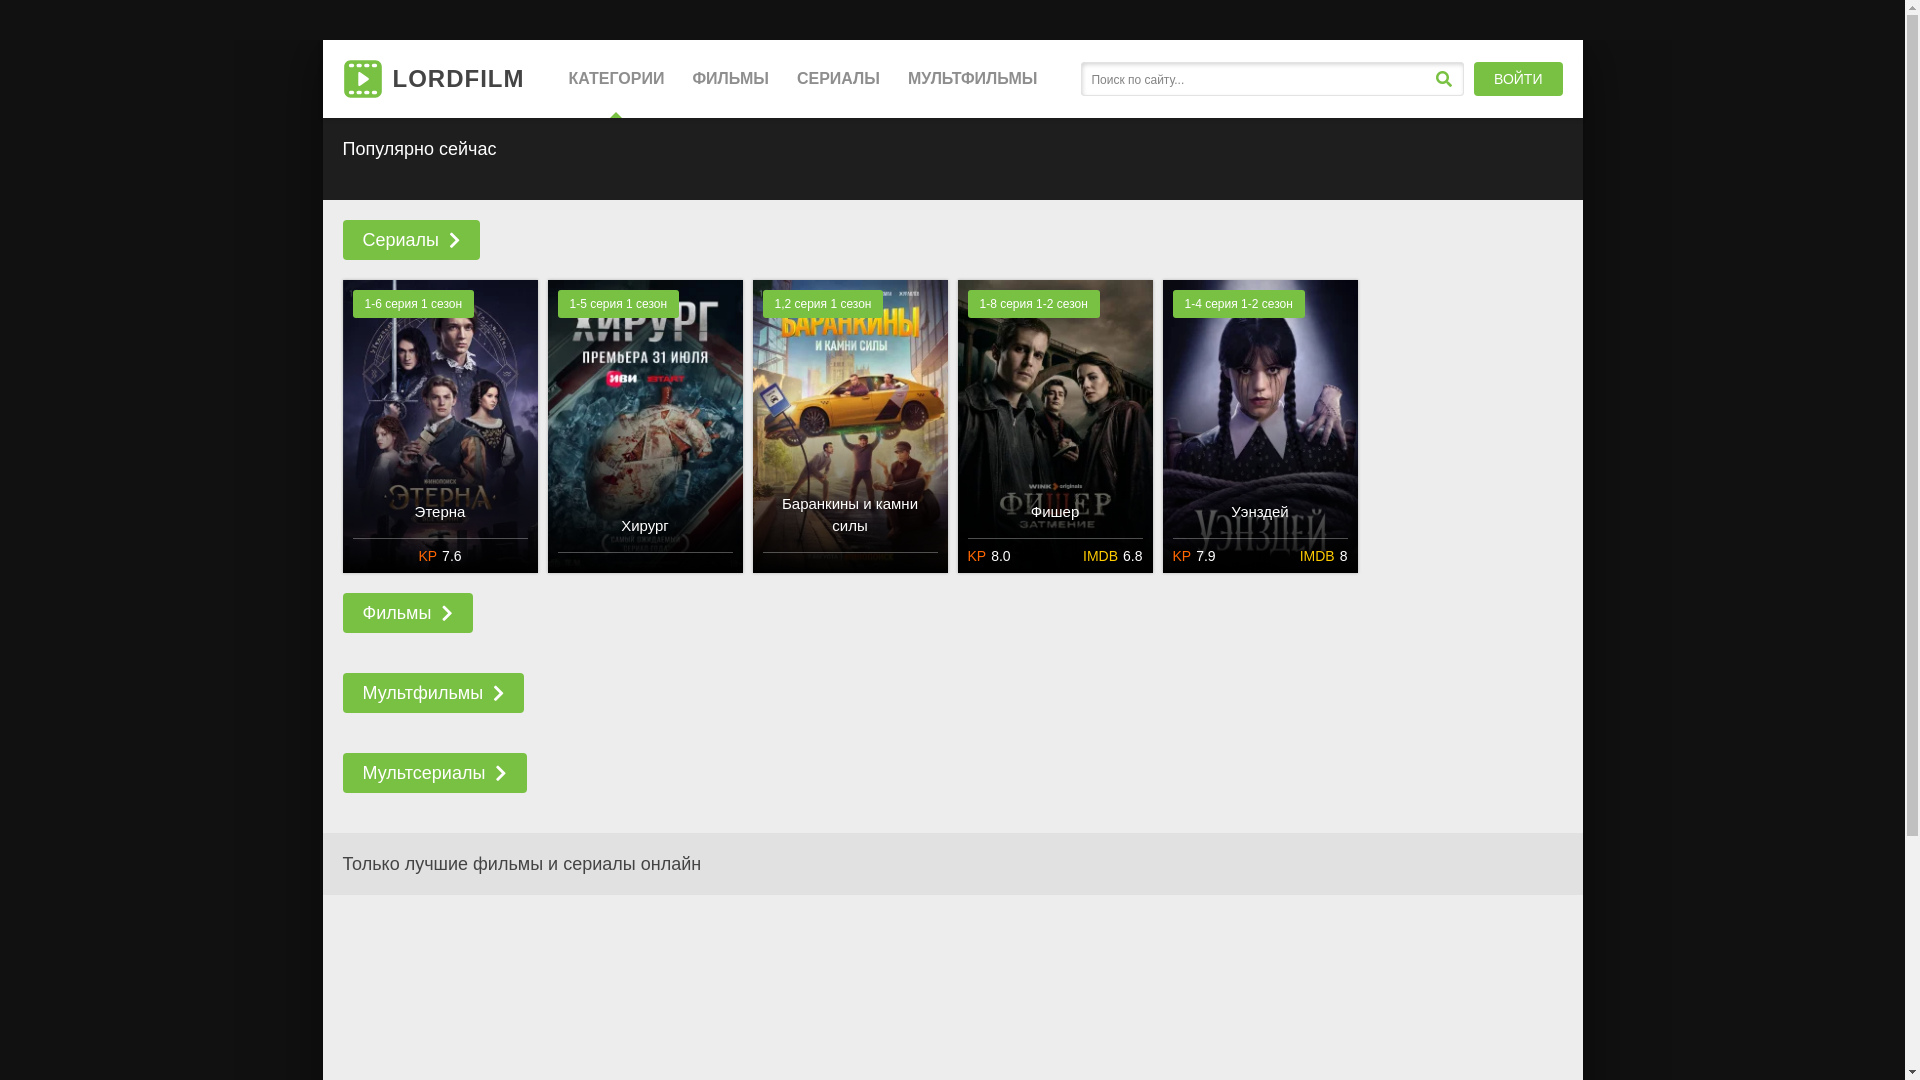Click KP 8.0 rating on Фишер
1920x1080 pixels.
tap(989, 556)
